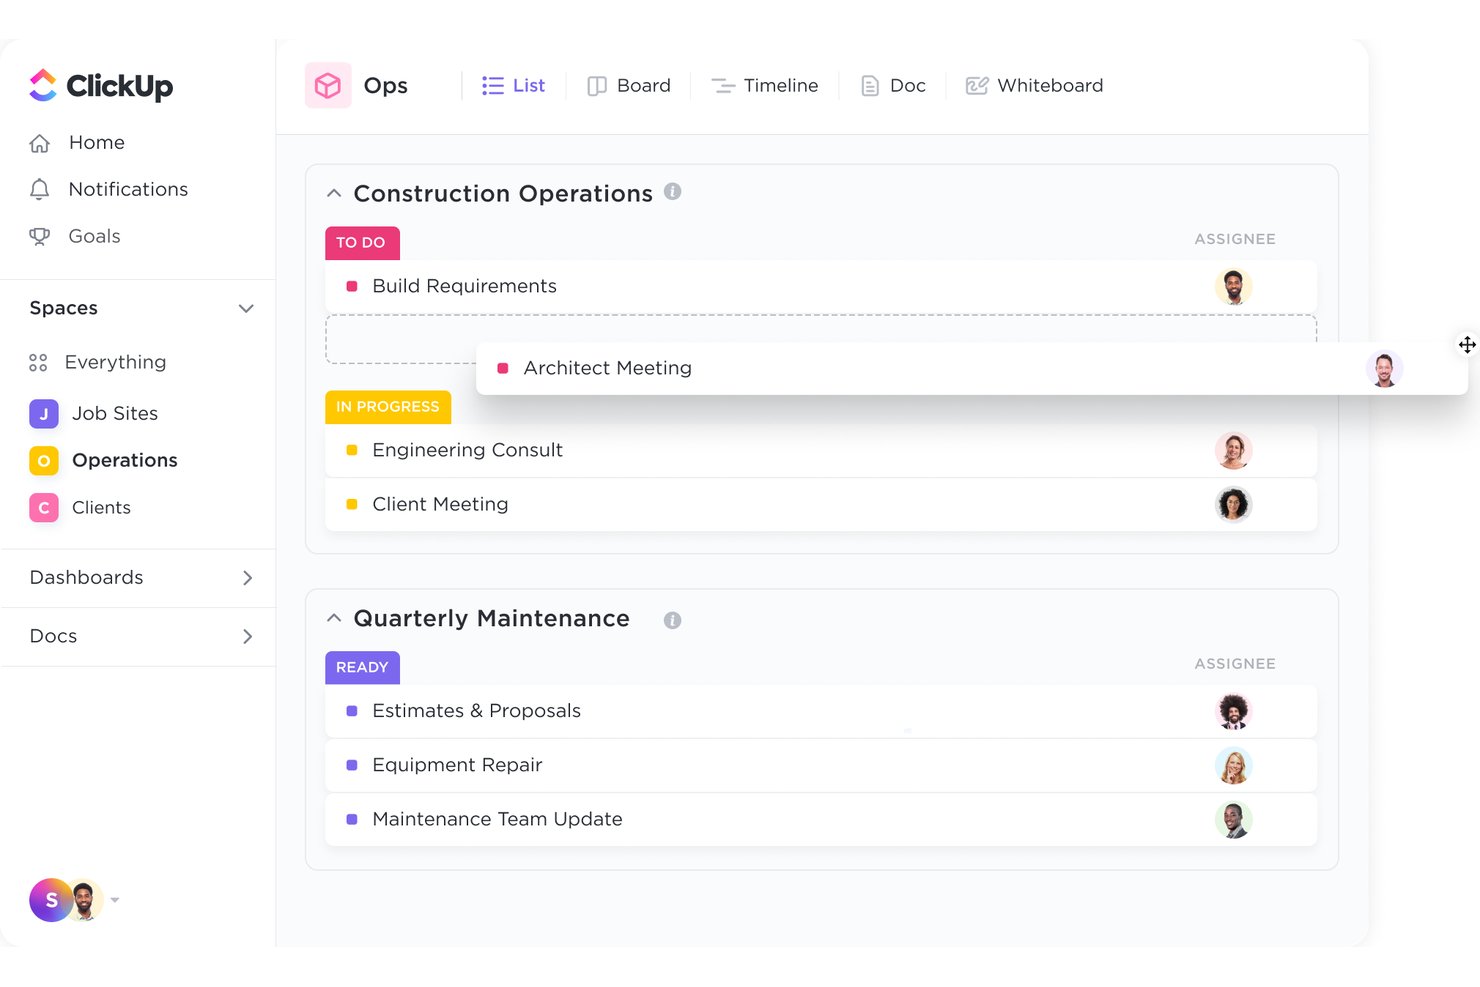Collapse the Quarterly Maintenance list
Viewport: 1480px width, 987px height.
click(x=334, y=618)
